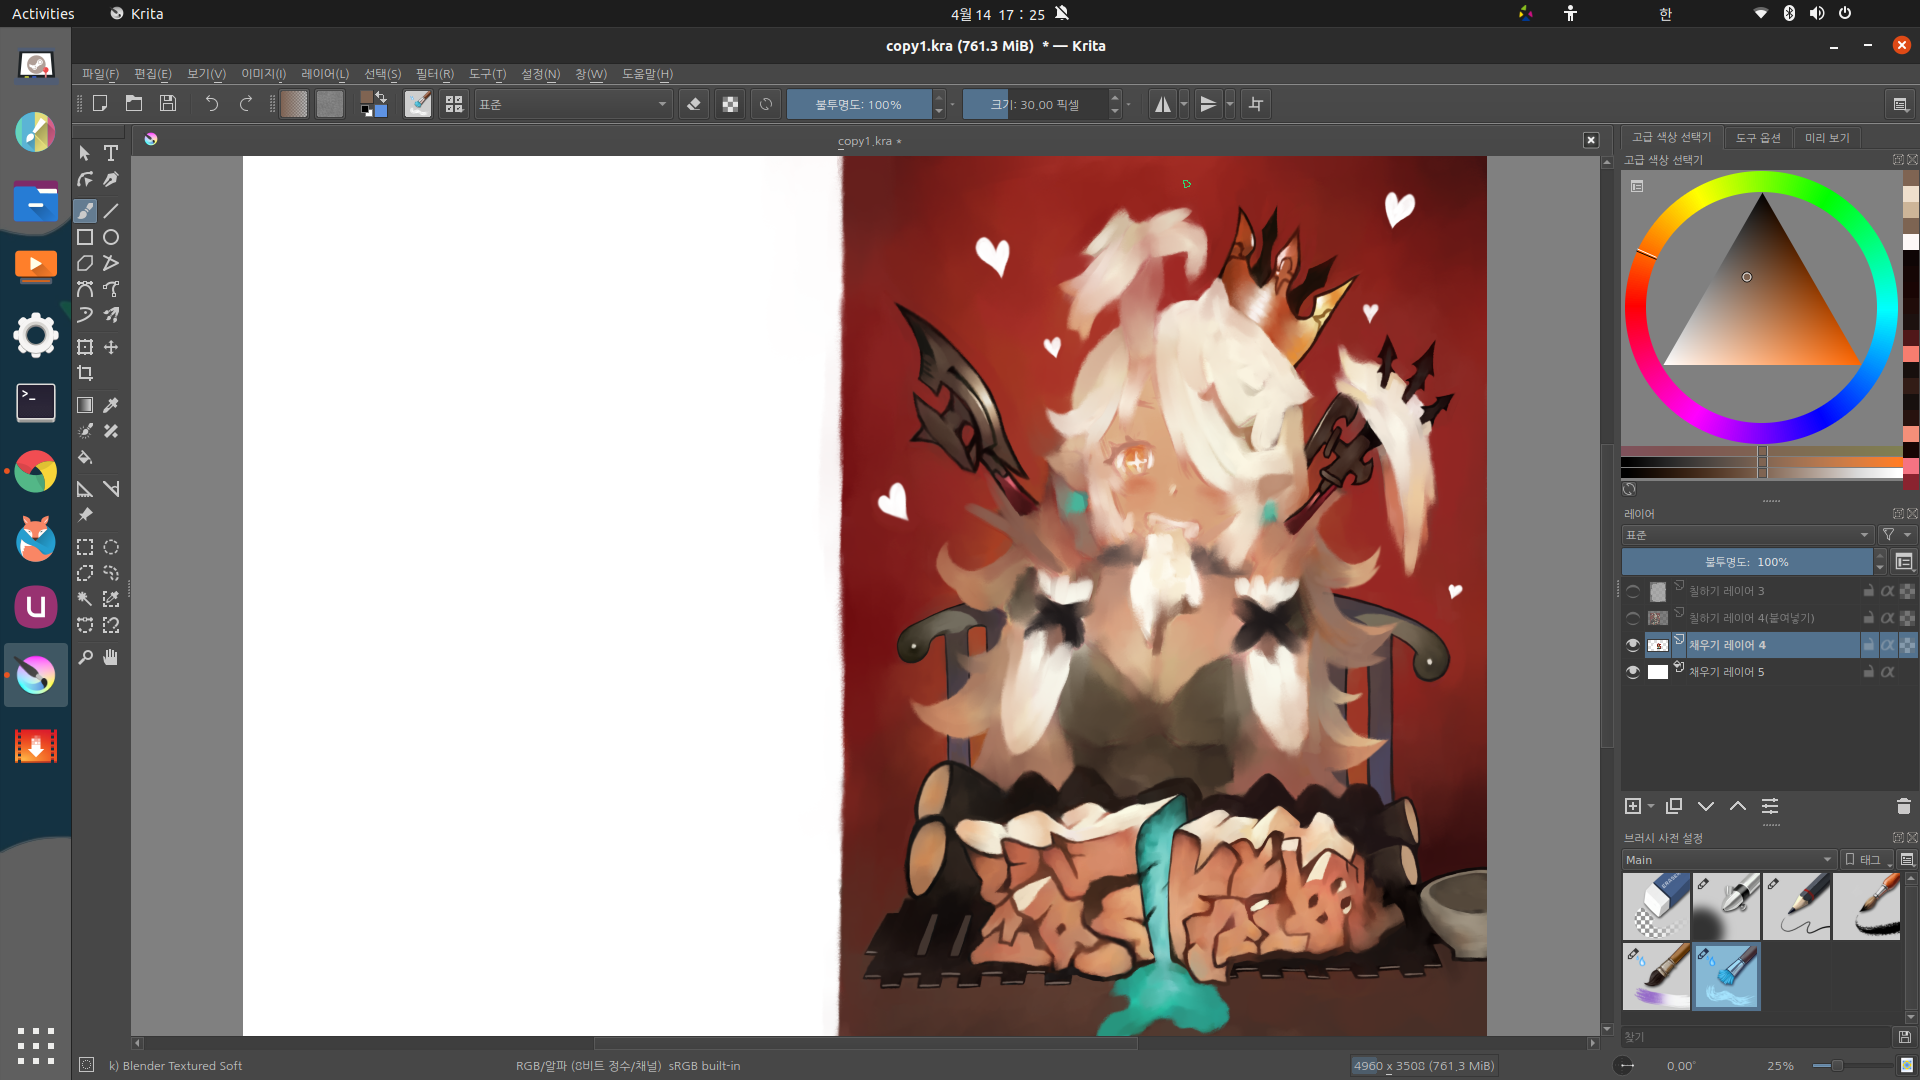This screenshot has height=1080, width=1920.
Task: Open brush preset Main tag dropdown
Action: (1729, 860)
